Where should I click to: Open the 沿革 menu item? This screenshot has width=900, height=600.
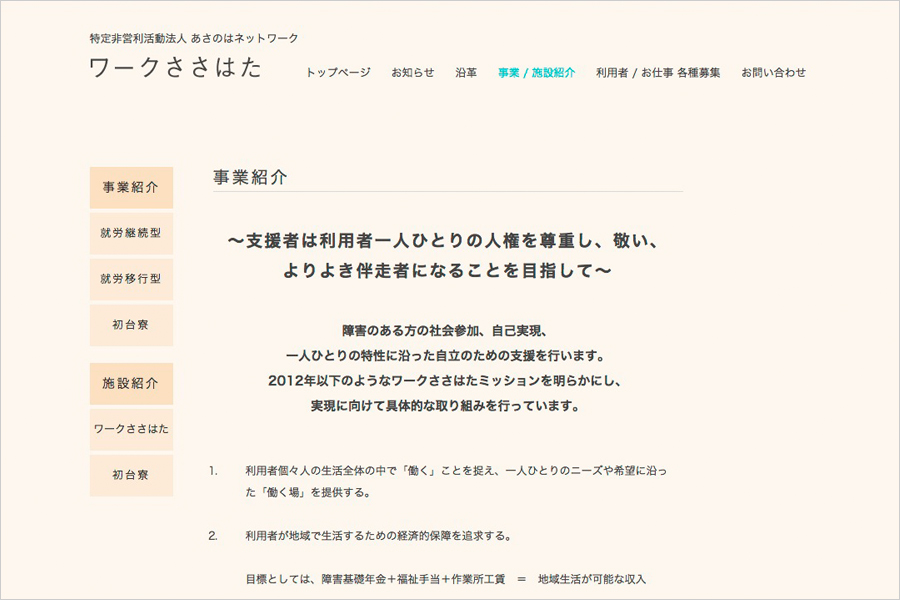[x=466, y=73]
